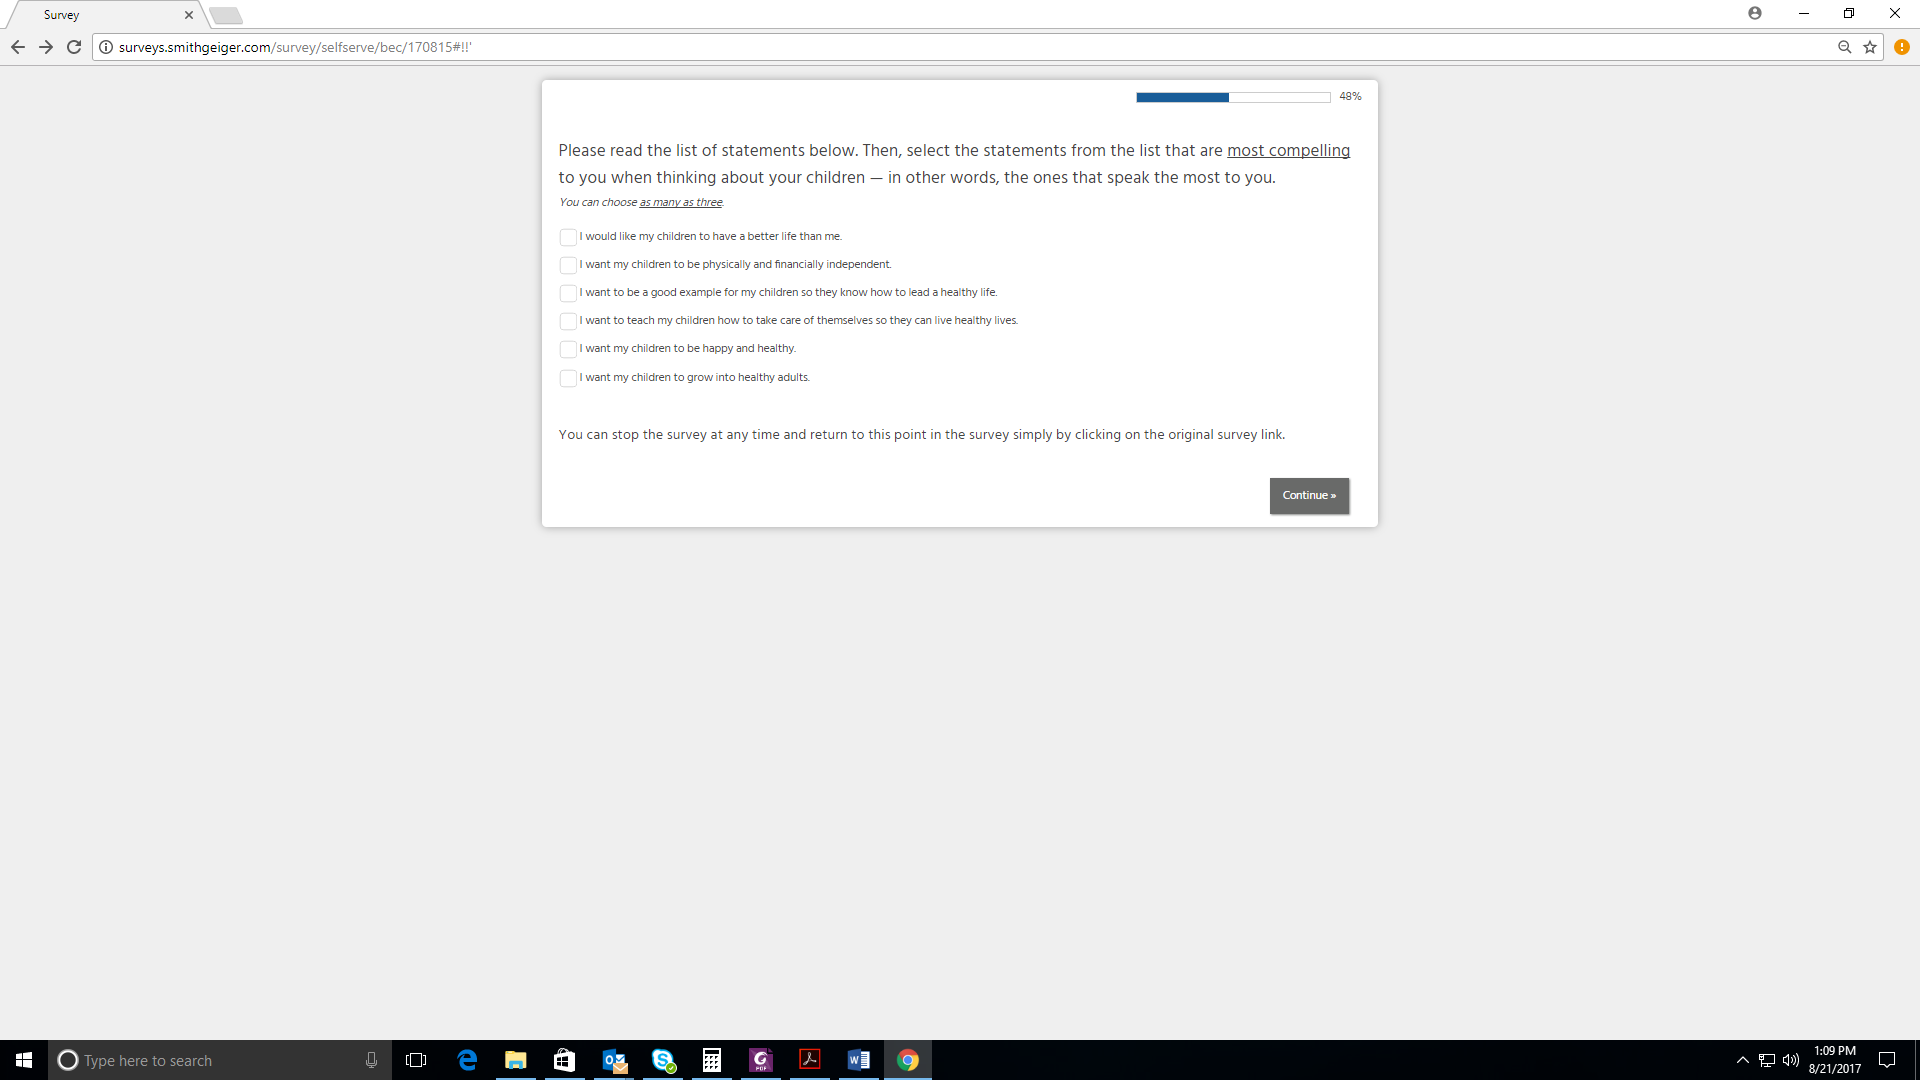Open Skype from the taskbar

pos(663,1060)
